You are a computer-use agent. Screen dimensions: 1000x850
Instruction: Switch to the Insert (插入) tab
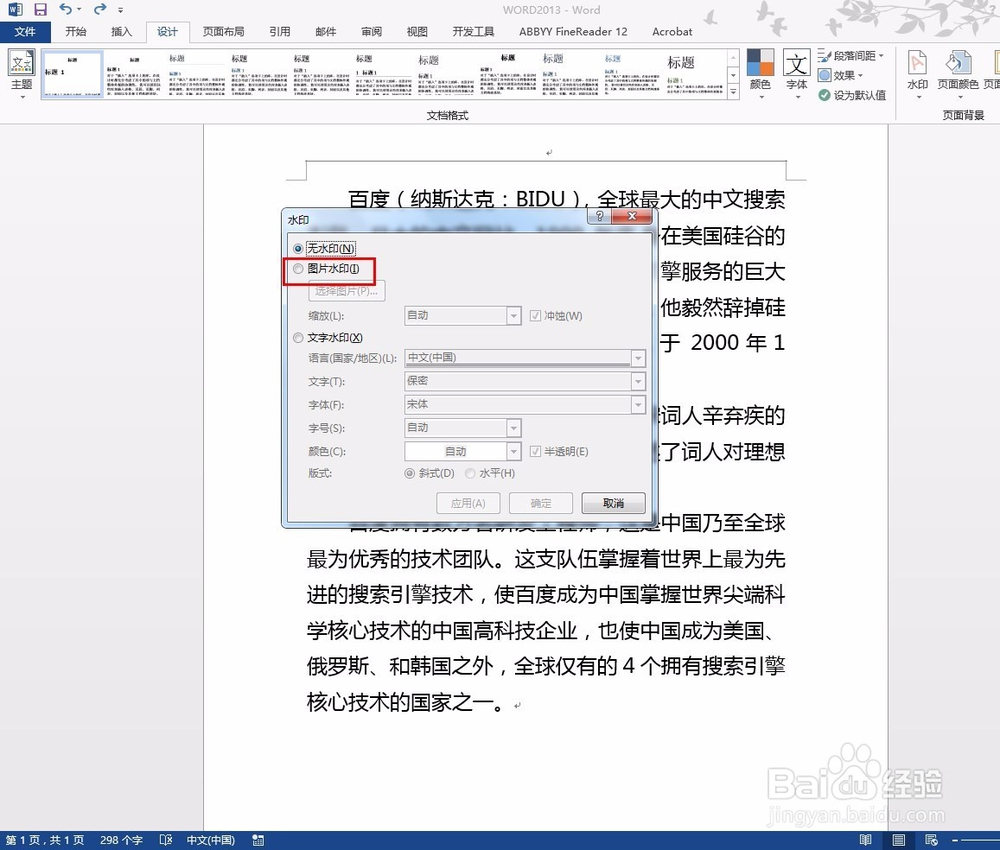[x=121, y=31]
